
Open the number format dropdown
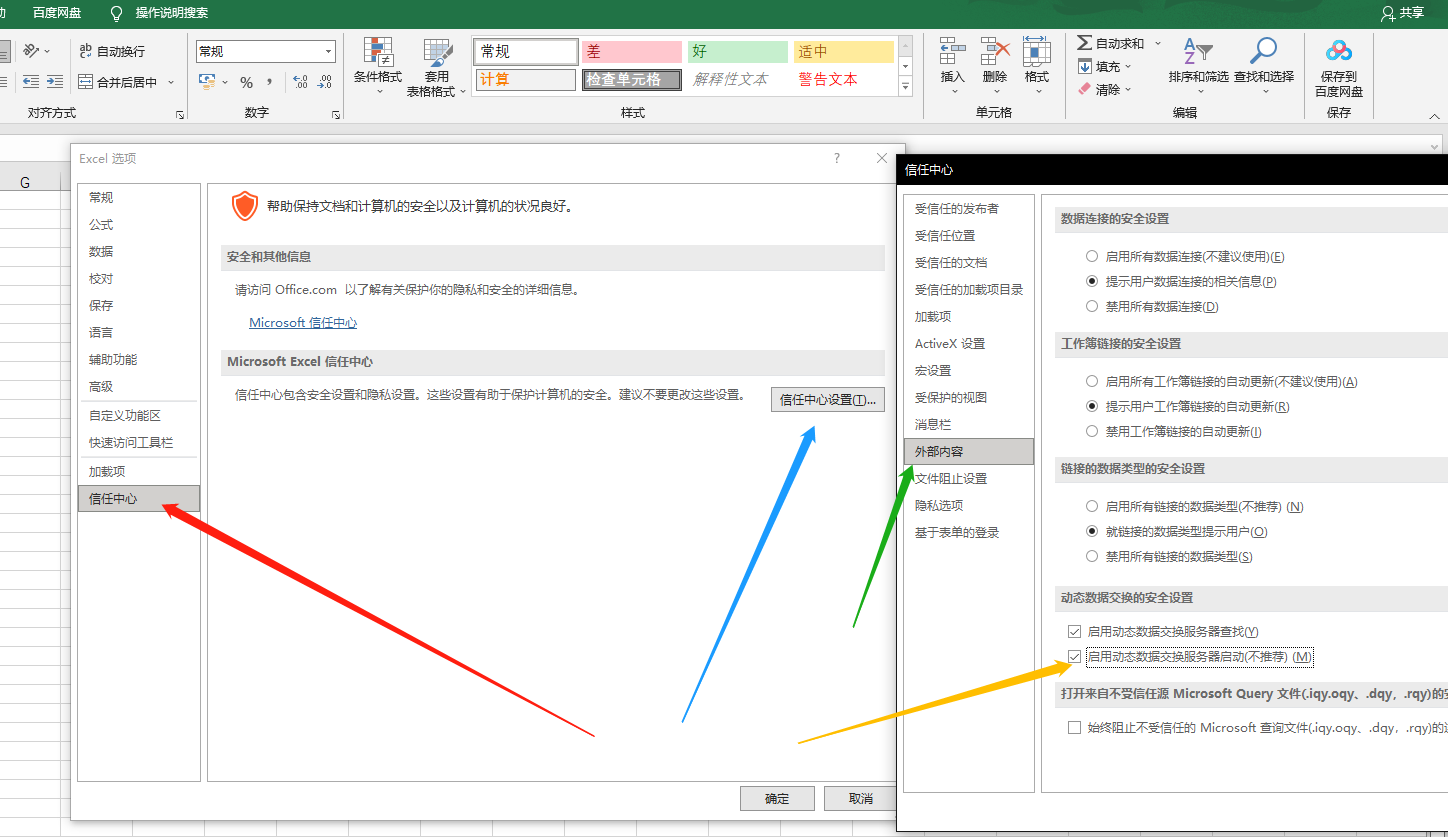tap(329, 52)
